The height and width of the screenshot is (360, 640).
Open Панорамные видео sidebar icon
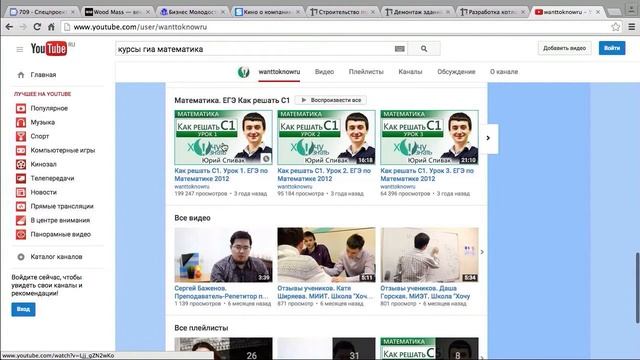[21, 234]
